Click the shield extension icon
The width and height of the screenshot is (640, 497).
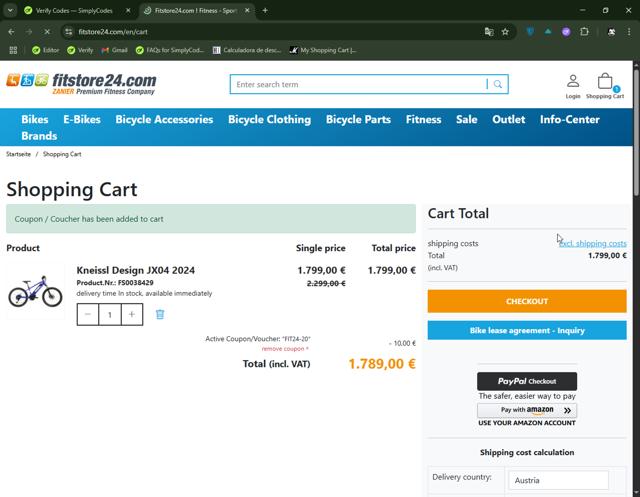[x=530, y=32]
